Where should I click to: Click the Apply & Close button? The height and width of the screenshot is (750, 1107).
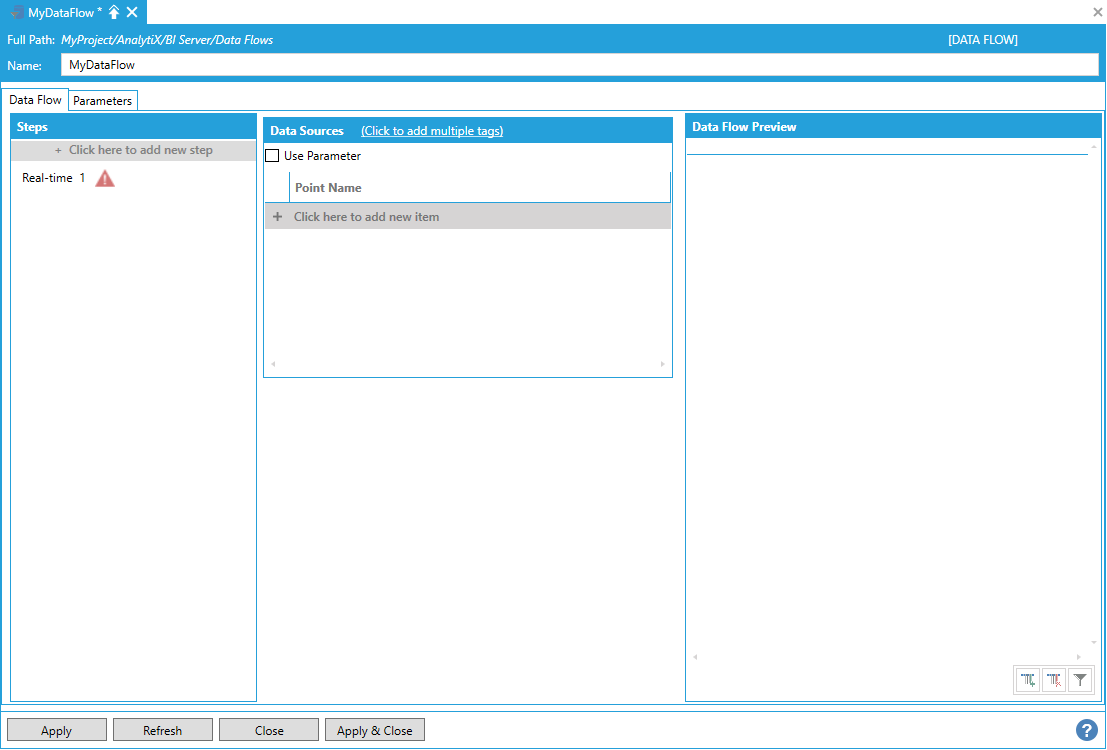pos(374,731)
